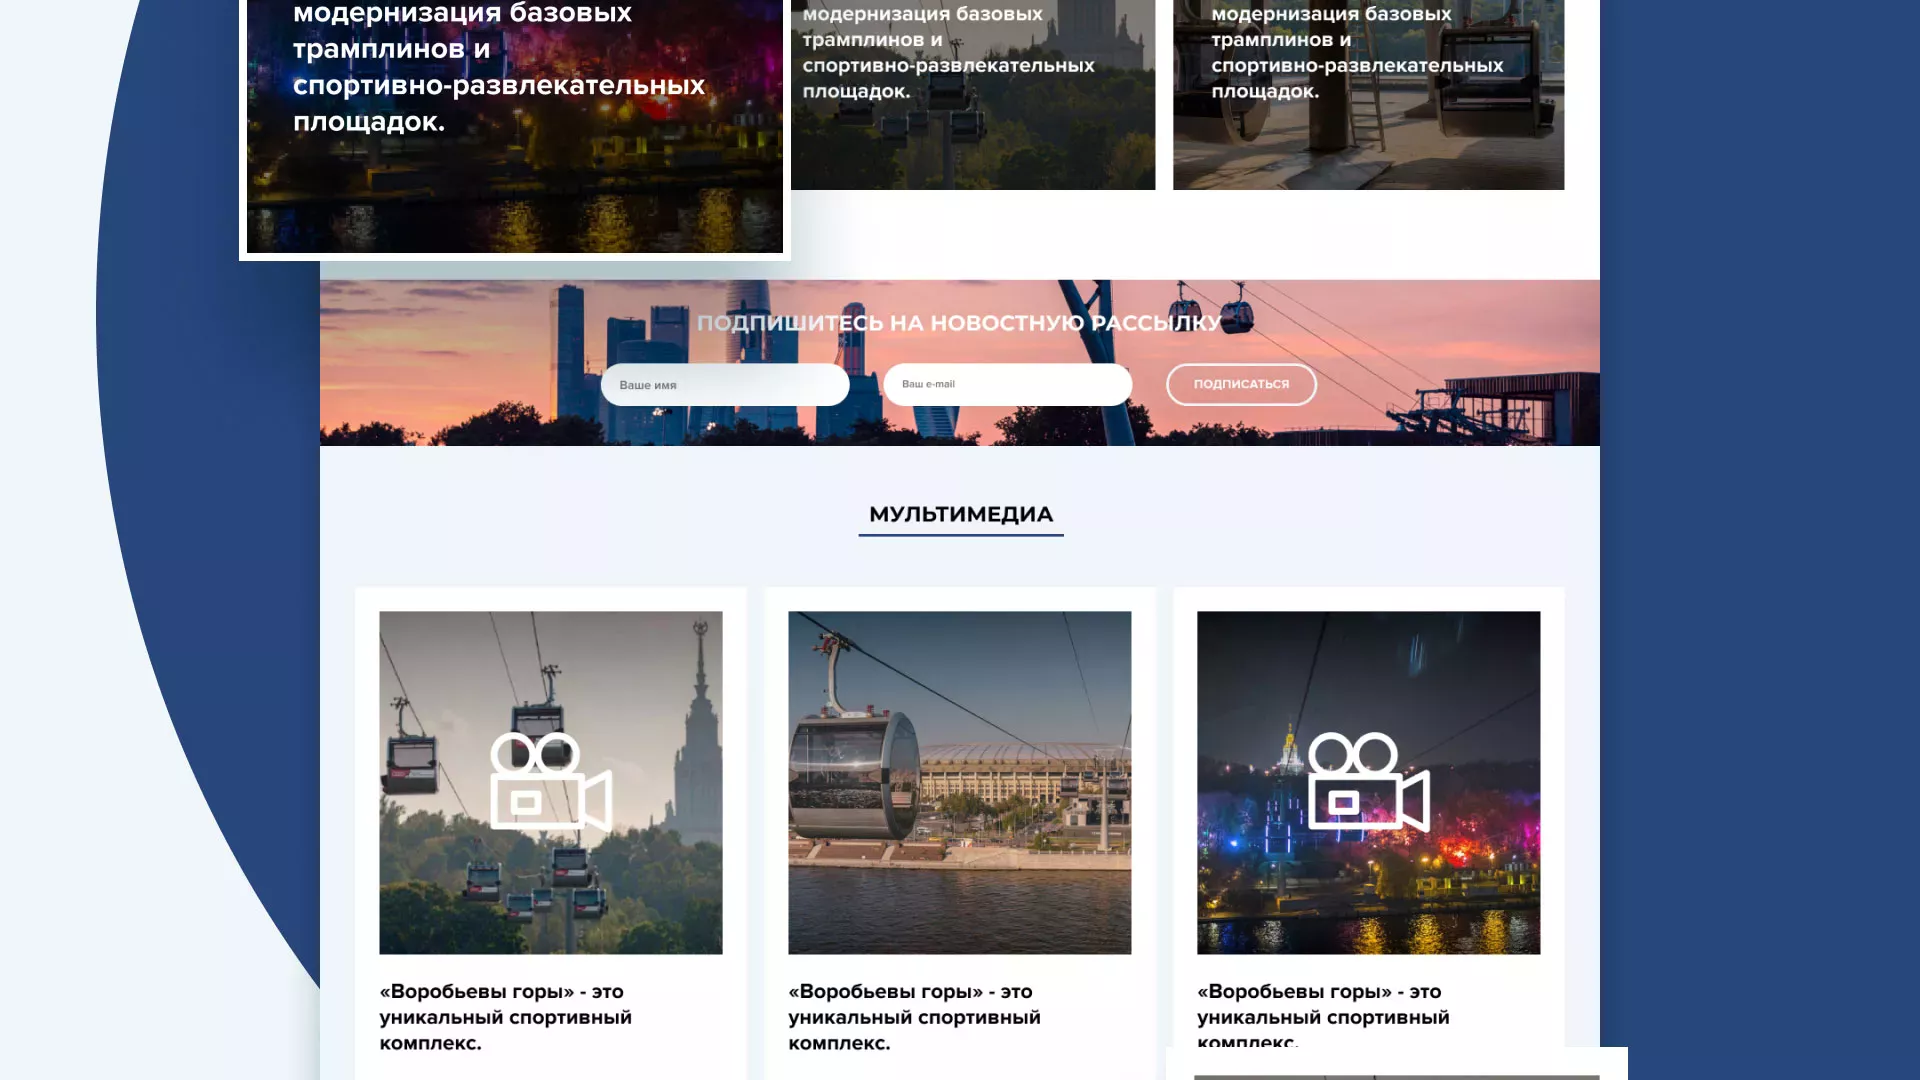Click video camera icon on first multimedia card

tap(550, 782)
